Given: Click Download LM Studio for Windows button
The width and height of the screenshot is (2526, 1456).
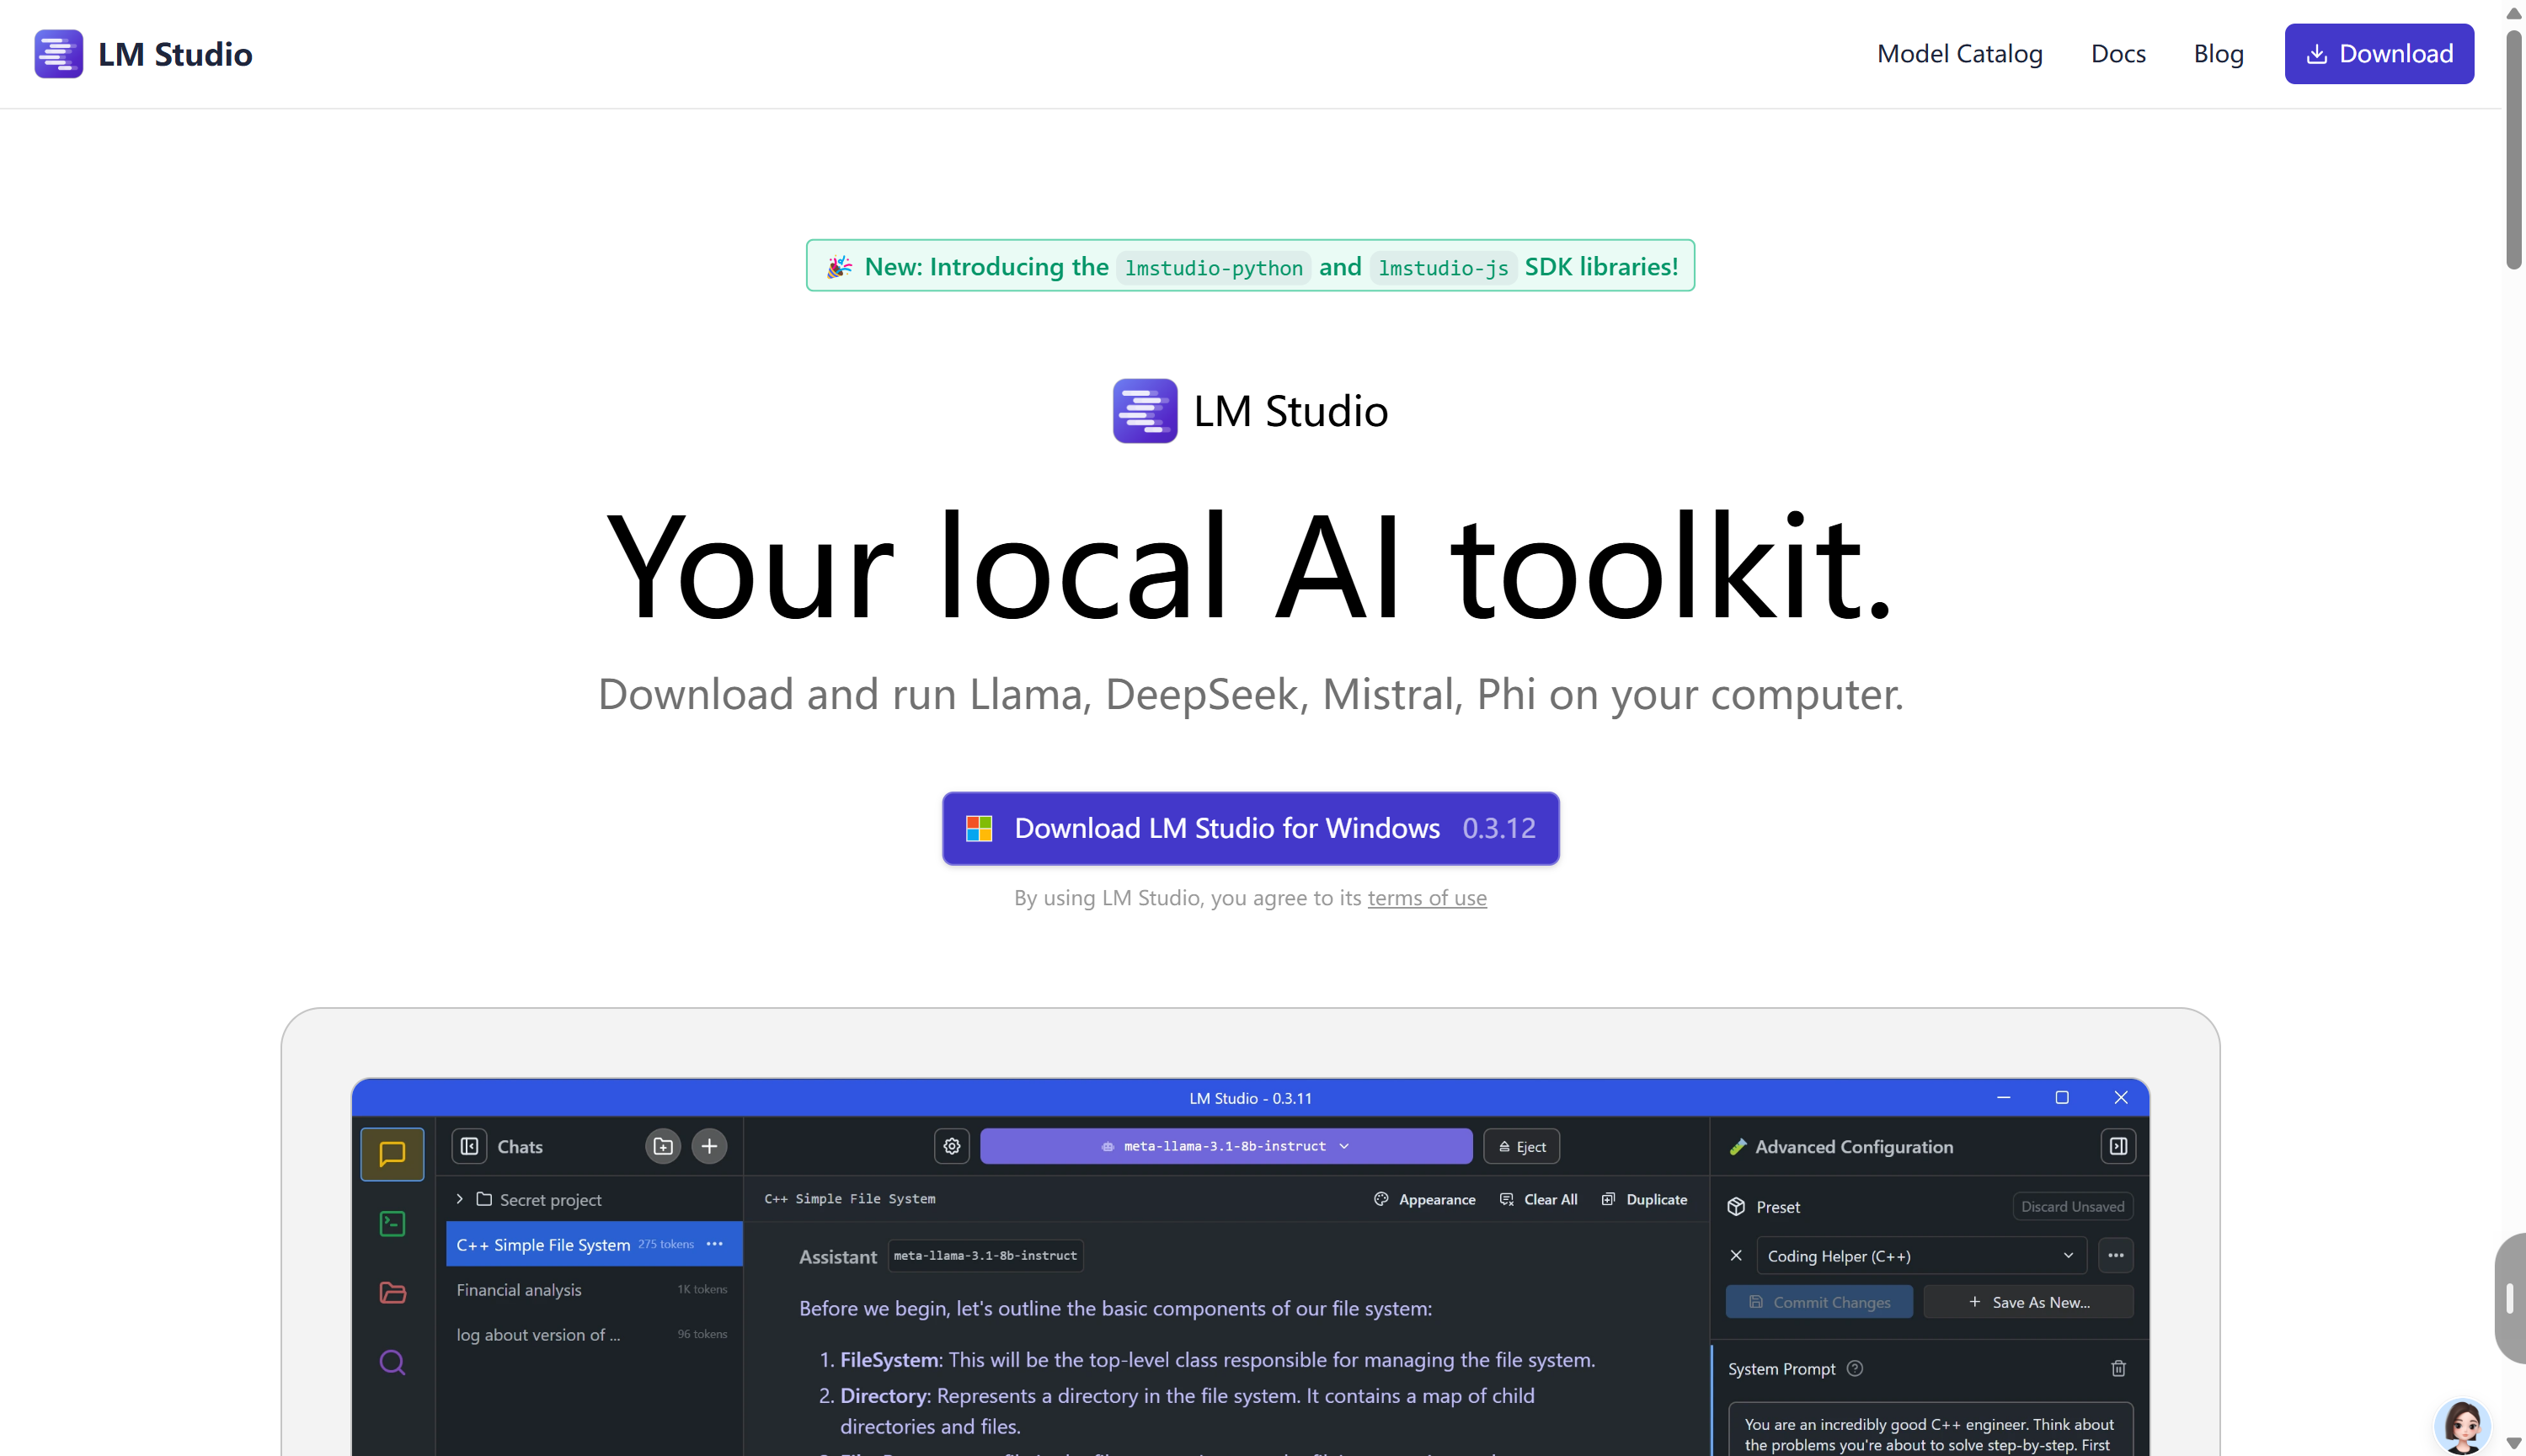Looking at the screenshot, I should (x=1250, y=828).
